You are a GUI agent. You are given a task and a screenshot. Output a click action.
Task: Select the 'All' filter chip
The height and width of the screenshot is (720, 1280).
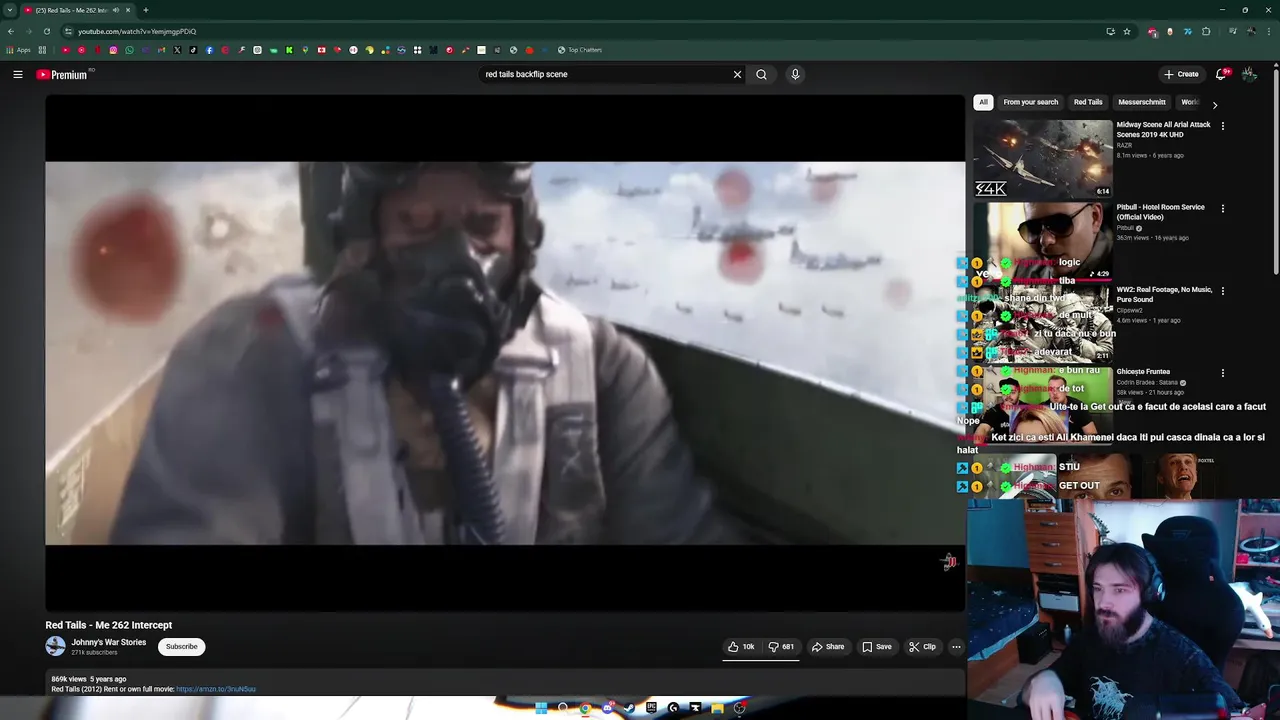coord(983,102)
